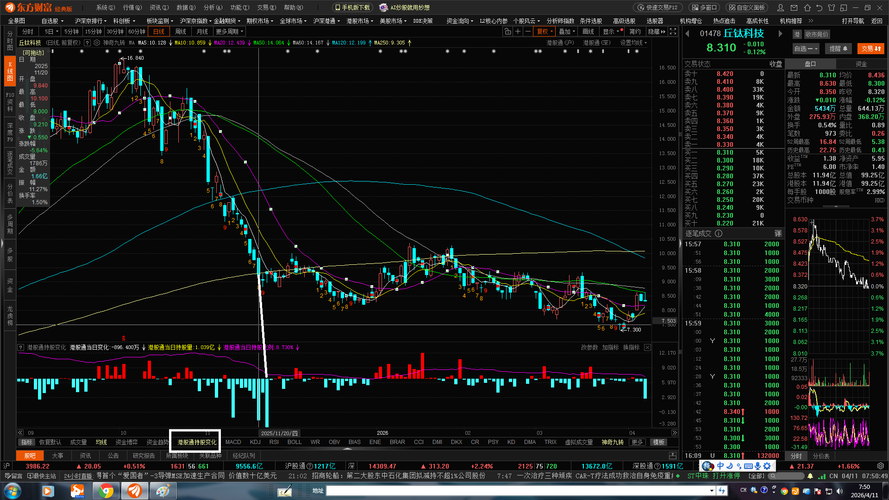Open Windows Start button

click(12, 490)
